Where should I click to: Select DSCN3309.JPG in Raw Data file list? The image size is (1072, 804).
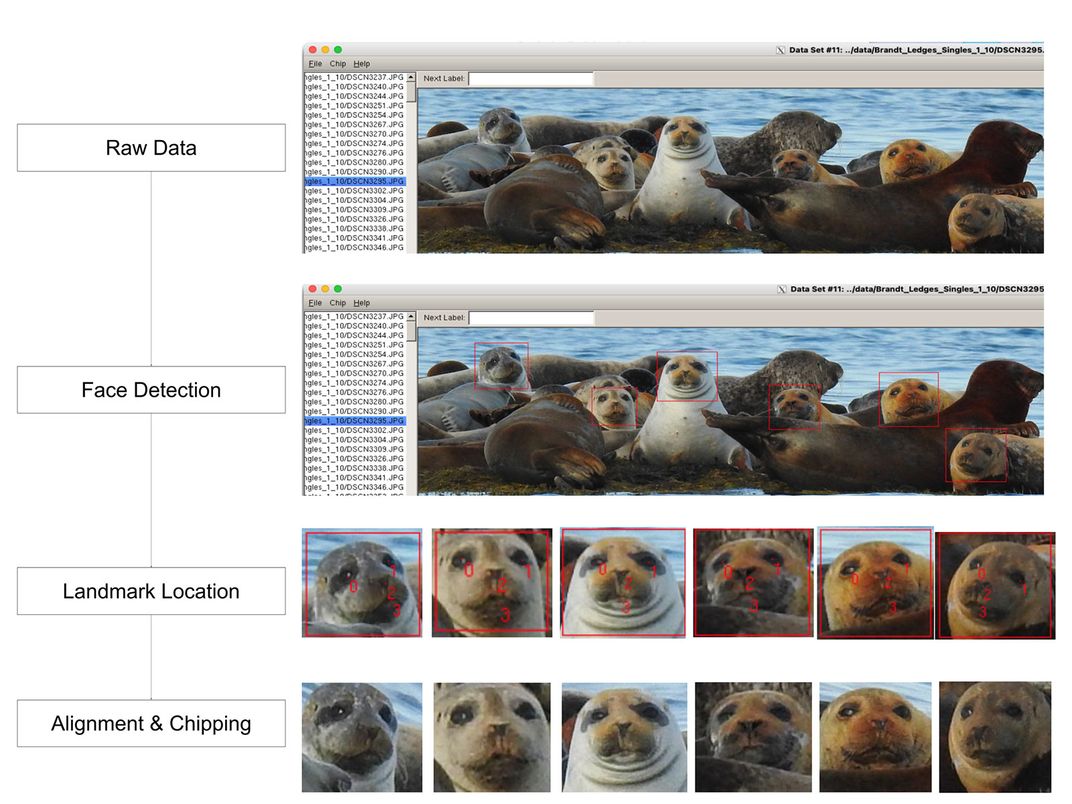(355, 210)
